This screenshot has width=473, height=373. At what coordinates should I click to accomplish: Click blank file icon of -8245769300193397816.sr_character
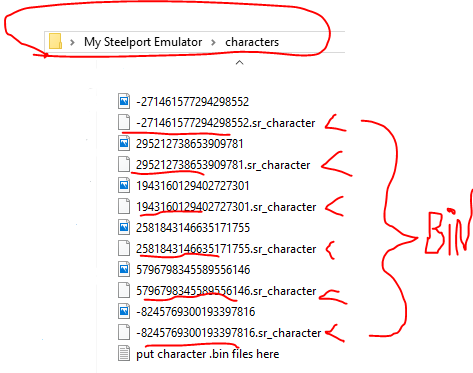click(x=124, y=332)
